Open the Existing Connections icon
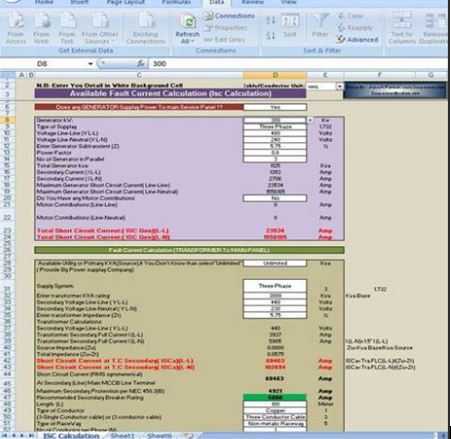The width and height of the screenshot is (451, 439). tap(146, 28)
